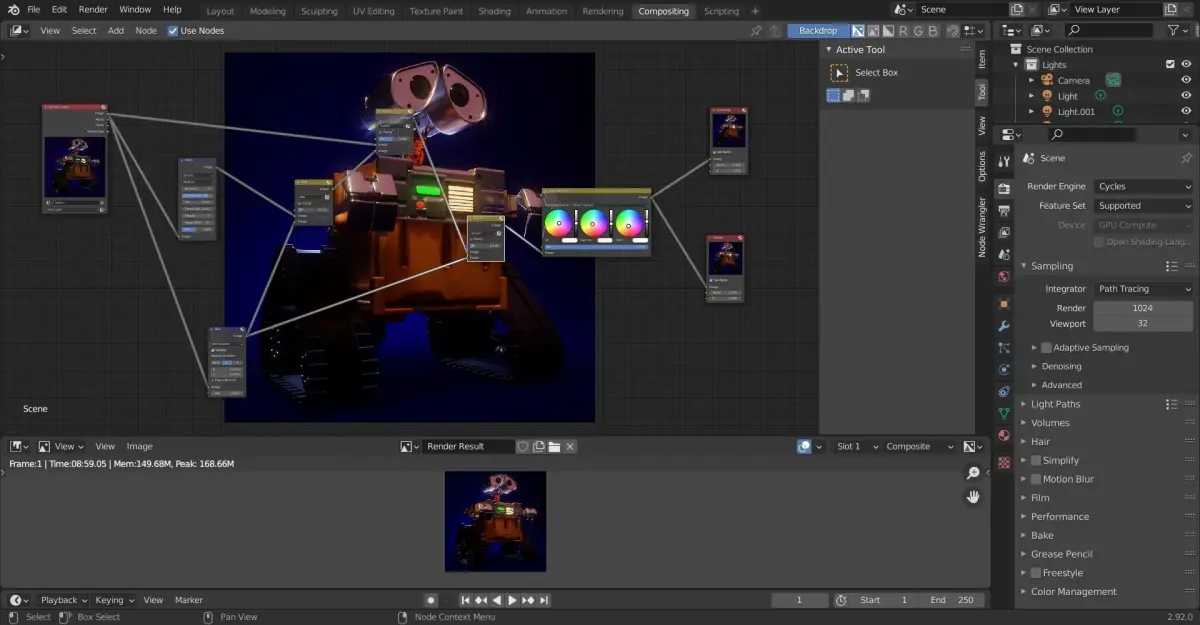Toggle visibility eye of Lights collection
1200x625 pixels.
(1186, 65)
